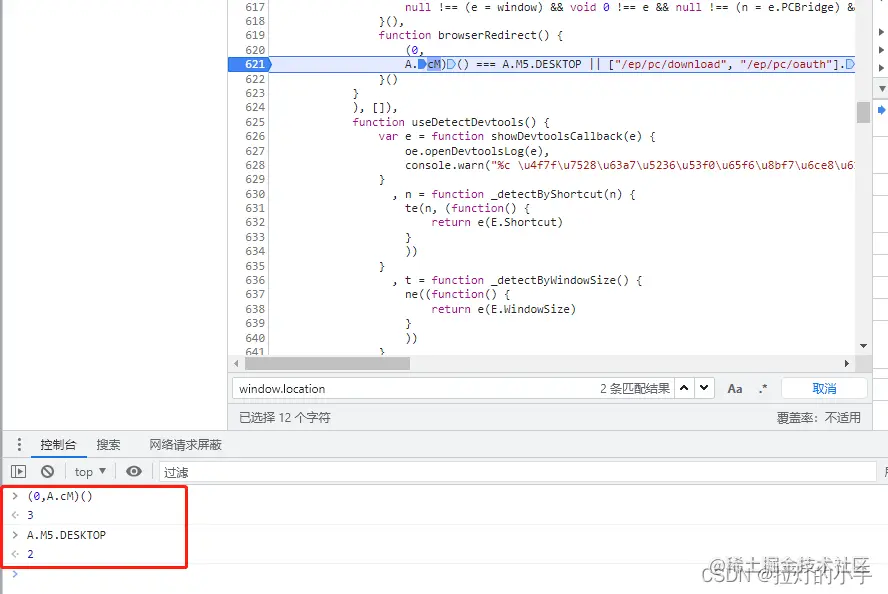Open the console drawer three-dot menu

click(x=19, y=445)
